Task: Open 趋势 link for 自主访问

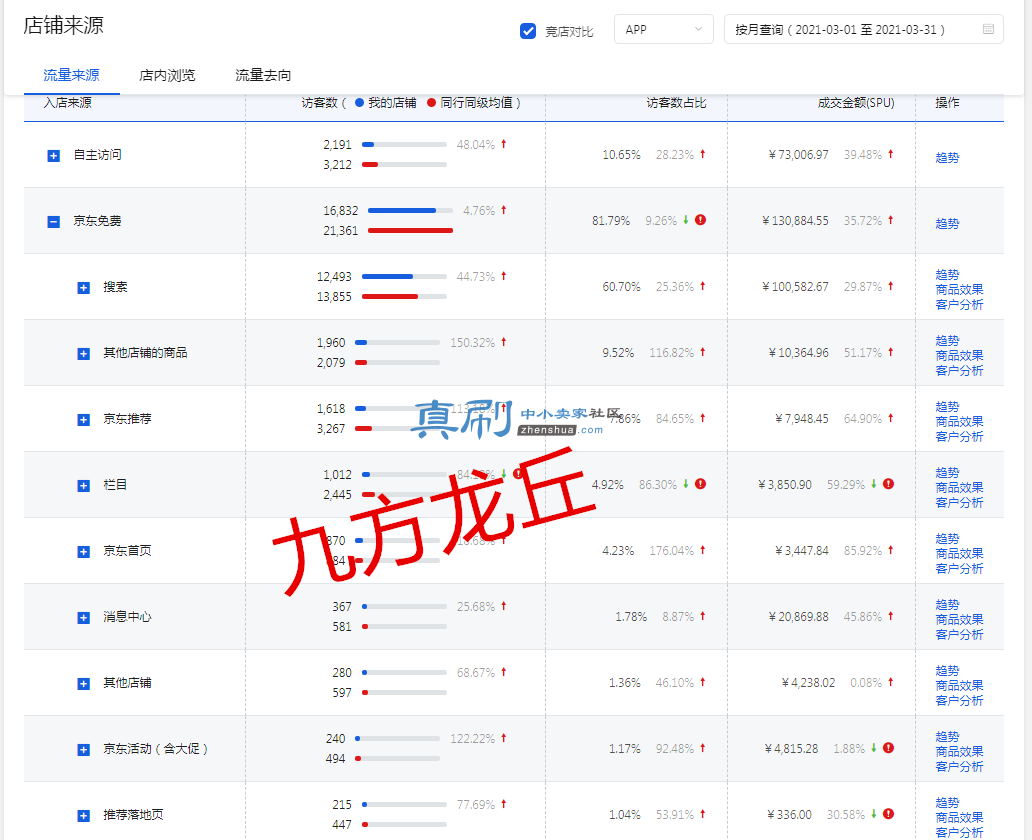Action: coord(947,157)
